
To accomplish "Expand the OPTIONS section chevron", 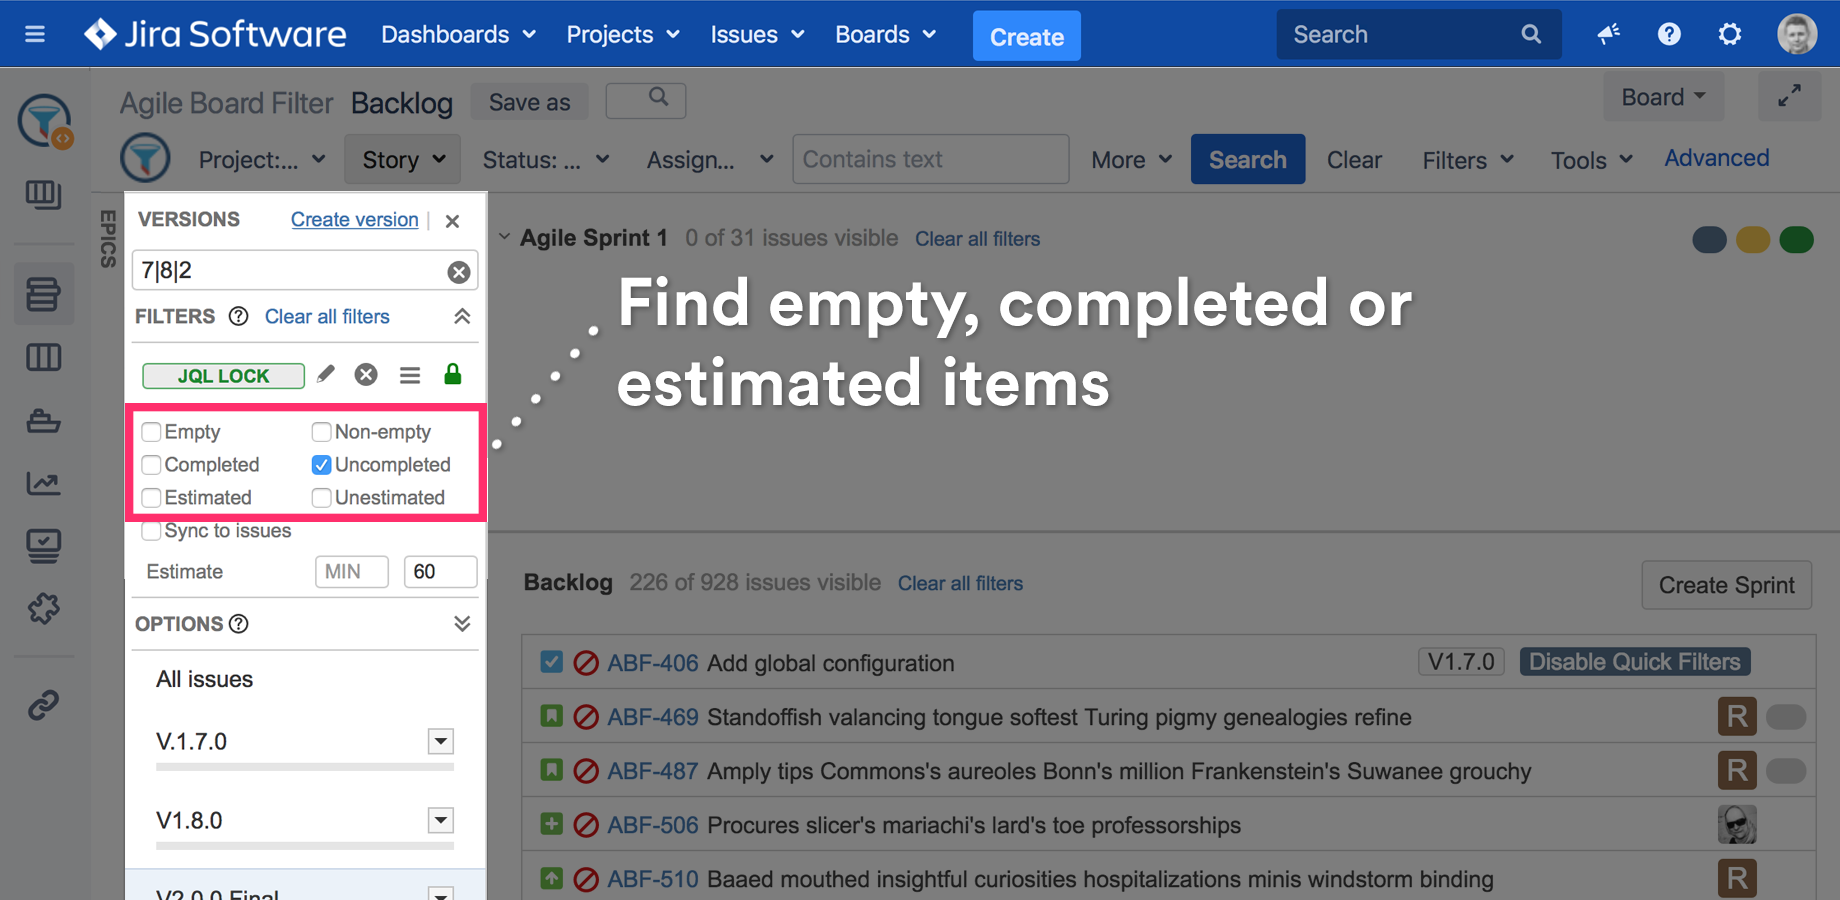I will [x=461, y=624].
